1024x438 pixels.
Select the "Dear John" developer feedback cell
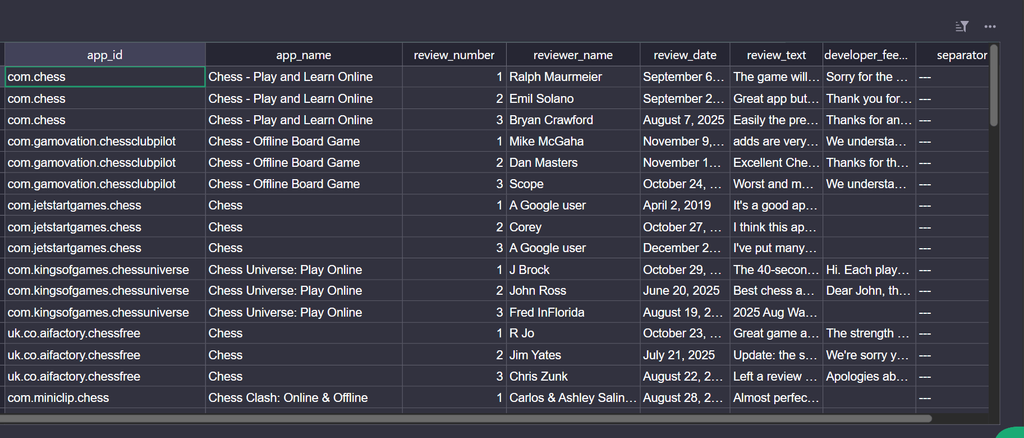tap(867, 291)
